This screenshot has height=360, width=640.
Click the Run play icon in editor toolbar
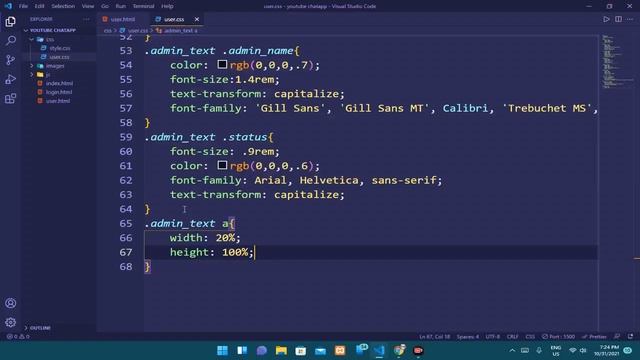coord(606,19)
